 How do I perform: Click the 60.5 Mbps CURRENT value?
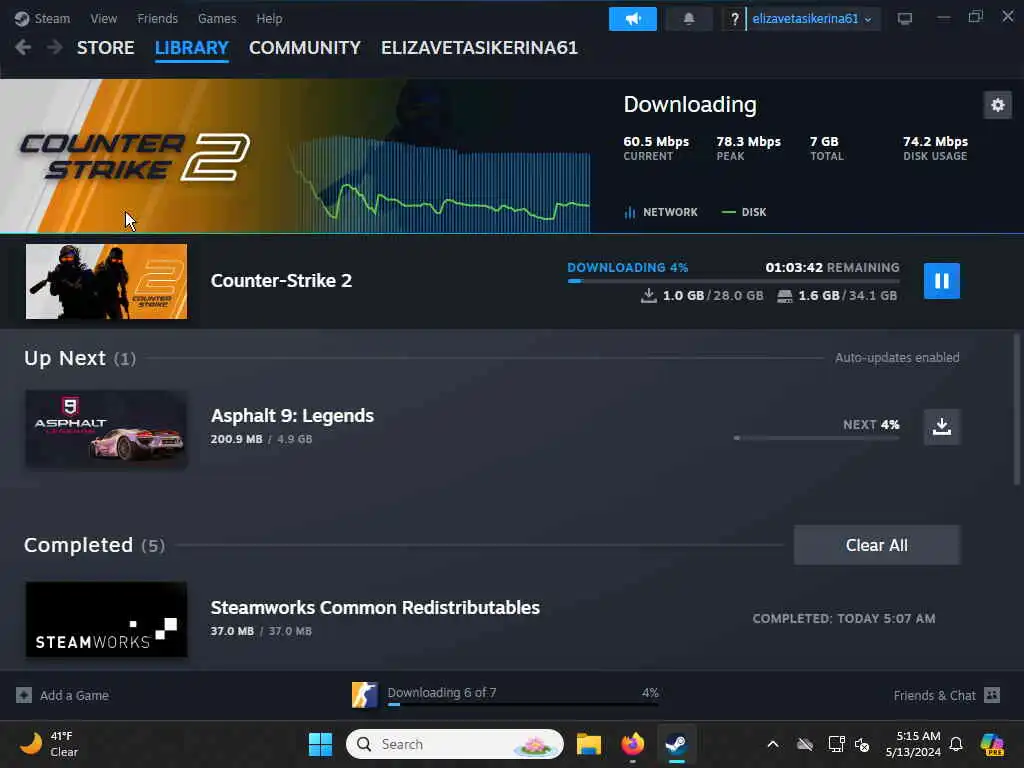point(656,141)
